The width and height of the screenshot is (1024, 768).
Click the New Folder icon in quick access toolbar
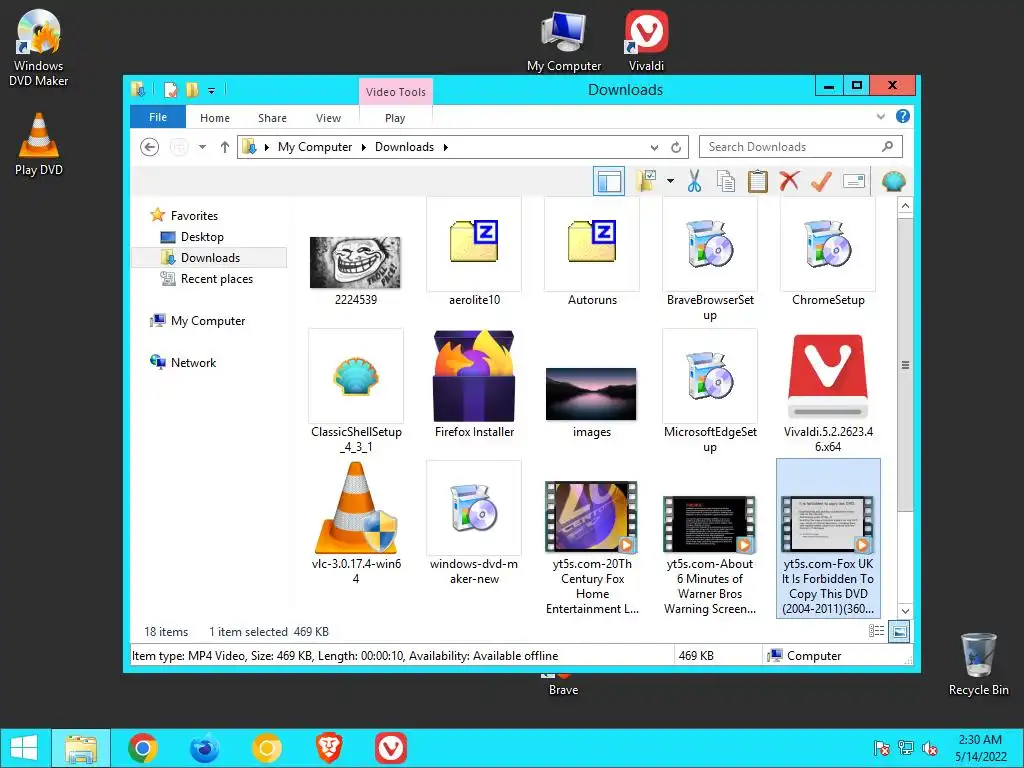tap(192, 89)
